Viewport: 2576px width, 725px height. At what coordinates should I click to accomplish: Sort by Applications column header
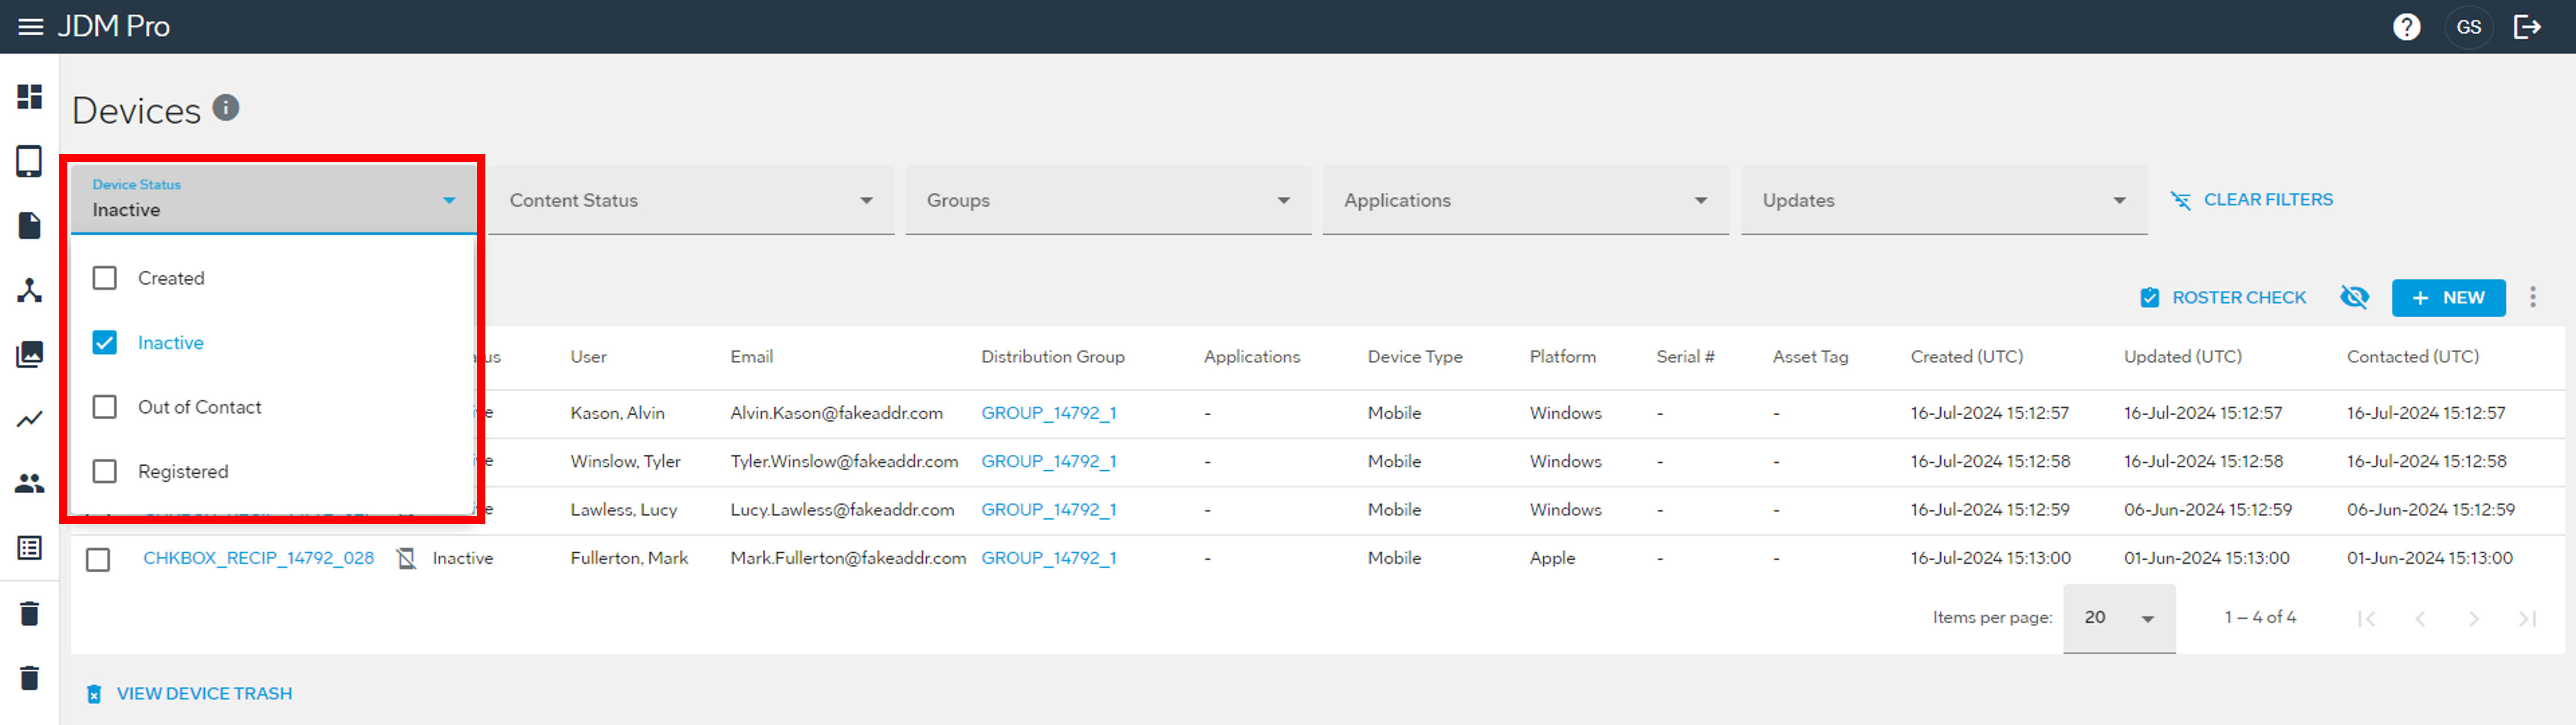[1251, 357]
